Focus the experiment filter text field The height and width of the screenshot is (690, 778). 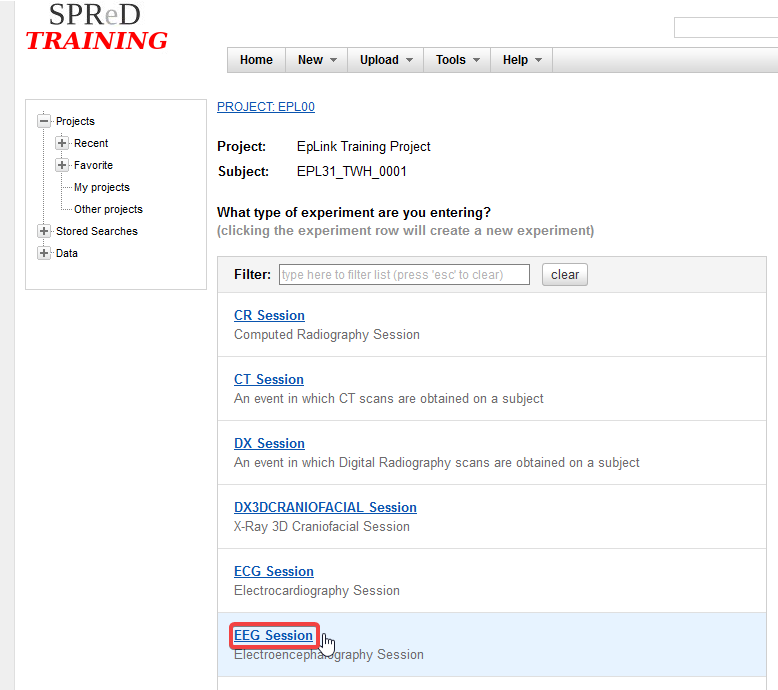tap(404, 274)
